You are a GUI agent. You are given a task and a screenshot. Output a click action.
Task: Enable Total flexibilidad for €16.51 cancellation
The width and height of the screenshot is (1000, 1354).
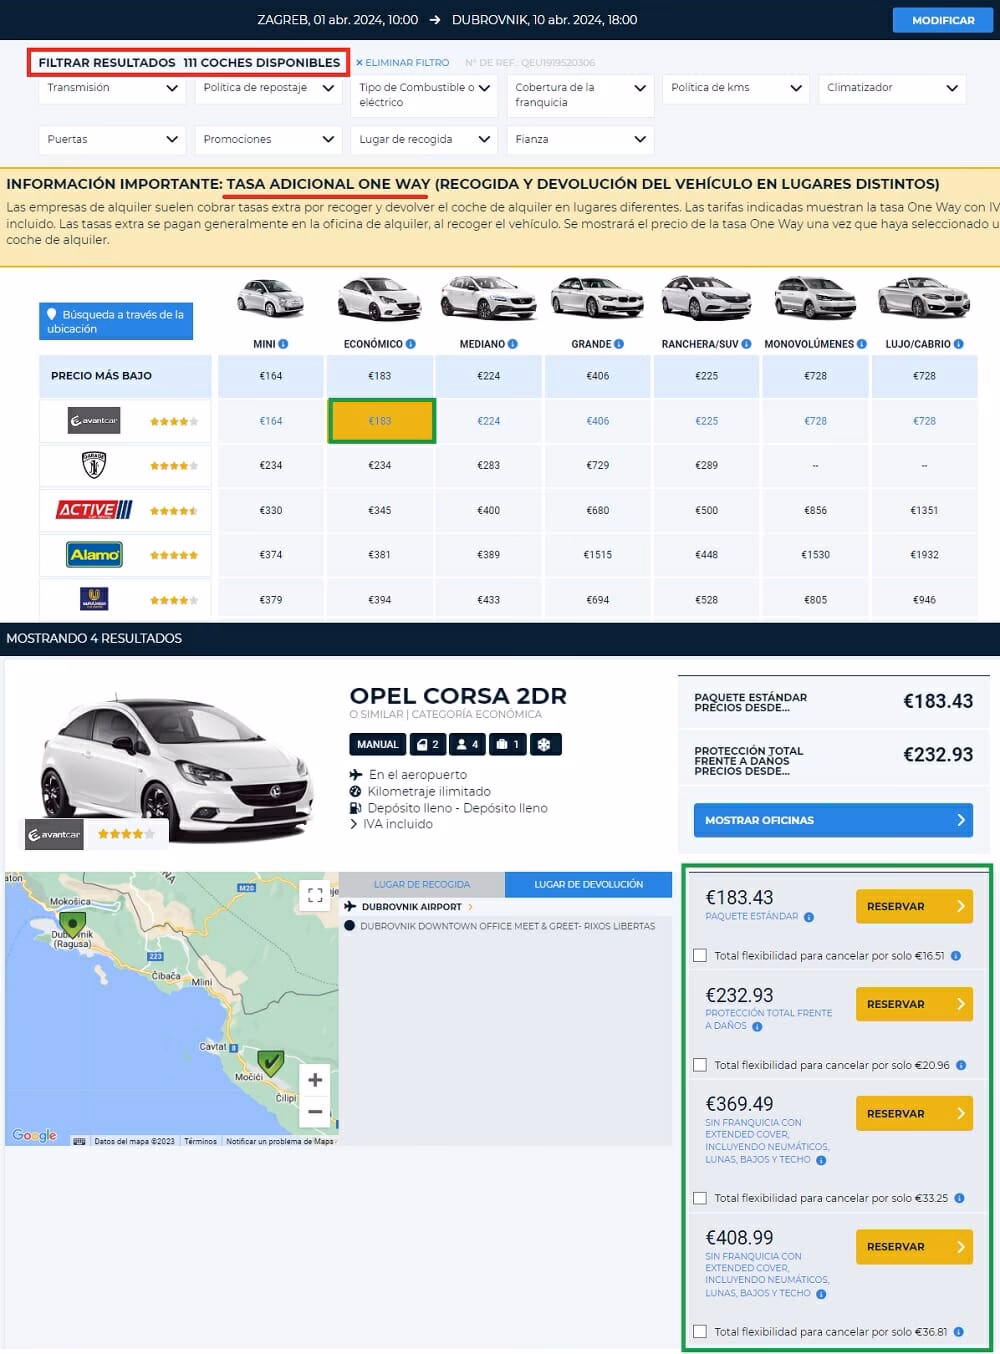(699, 955)
